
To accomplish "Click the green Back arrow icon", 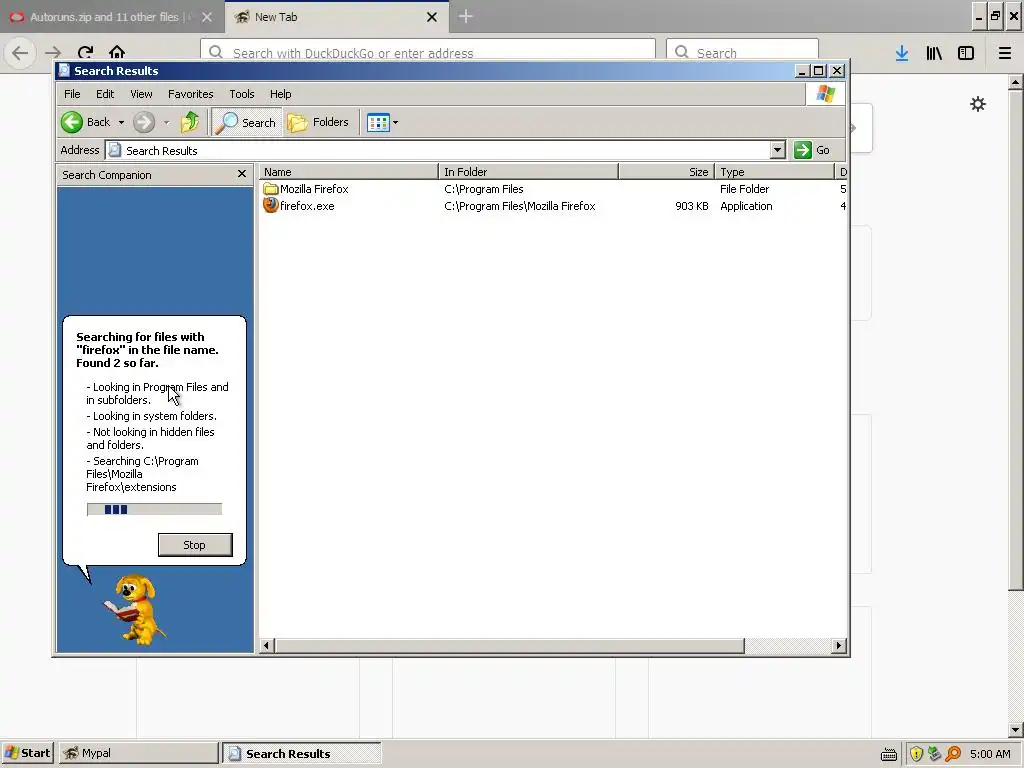I will point(72,122).
